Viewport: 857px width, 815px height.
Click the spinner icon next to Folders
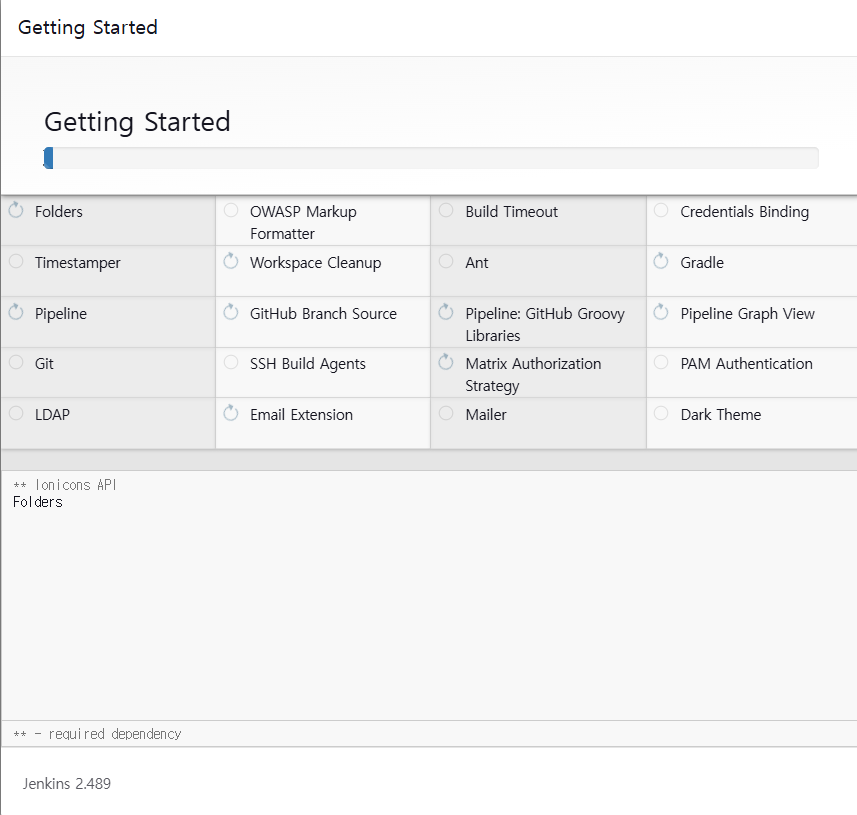point(16,210)
